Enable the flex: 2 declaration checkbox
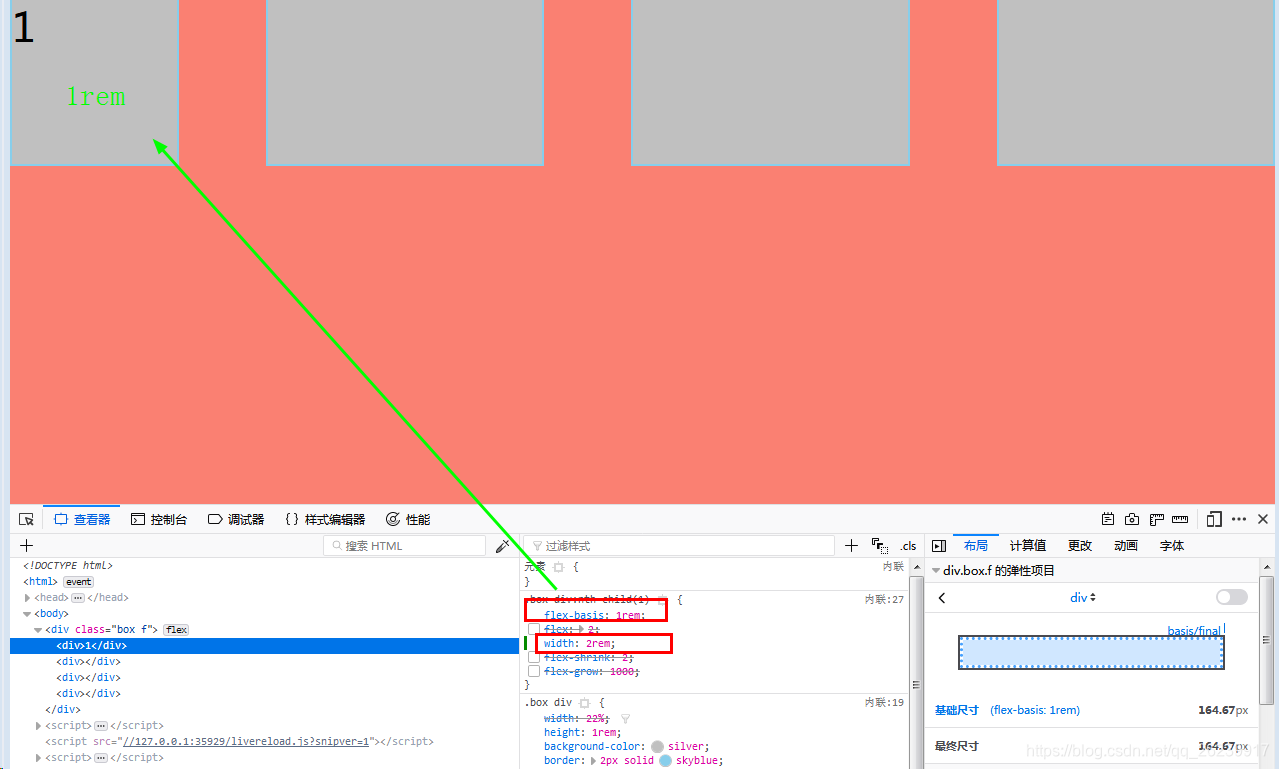This screenshot has width=1279, height=769. point(534,629)
